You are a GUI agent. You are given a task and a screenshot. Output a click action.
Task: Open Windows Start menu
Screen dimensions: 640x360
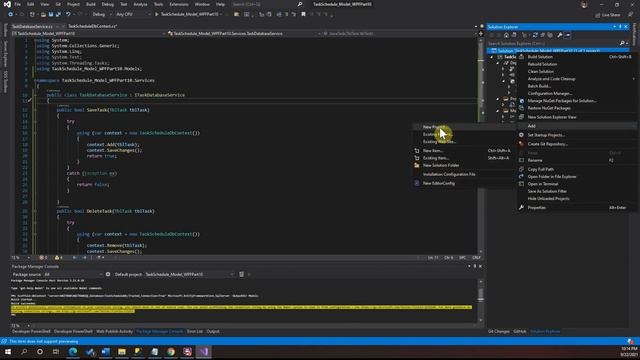(x=8, y=351)
